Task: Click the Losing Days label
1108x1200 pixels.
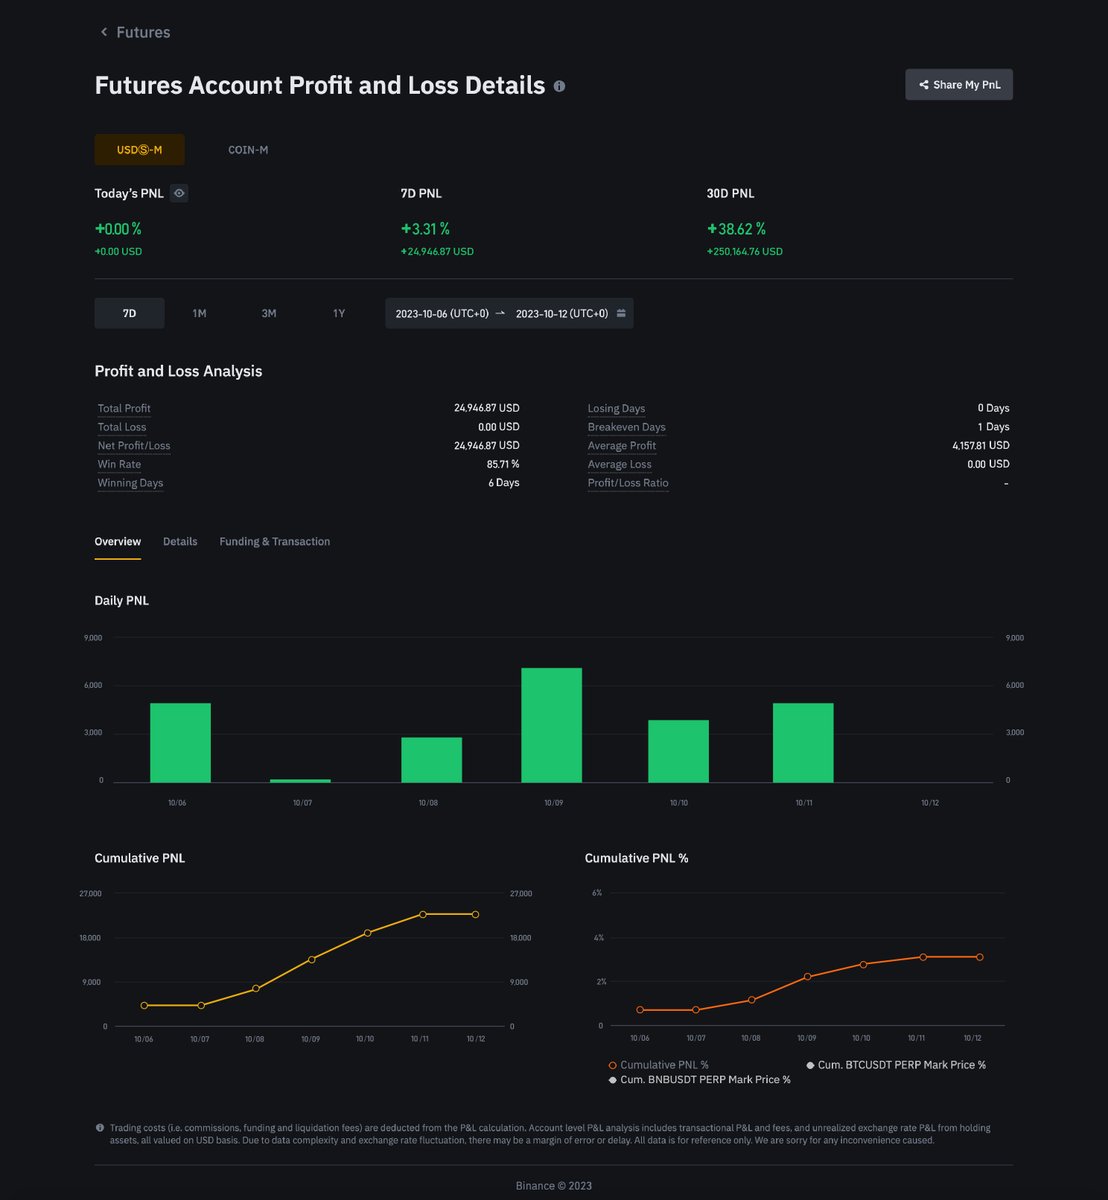Action: (616, 408)
